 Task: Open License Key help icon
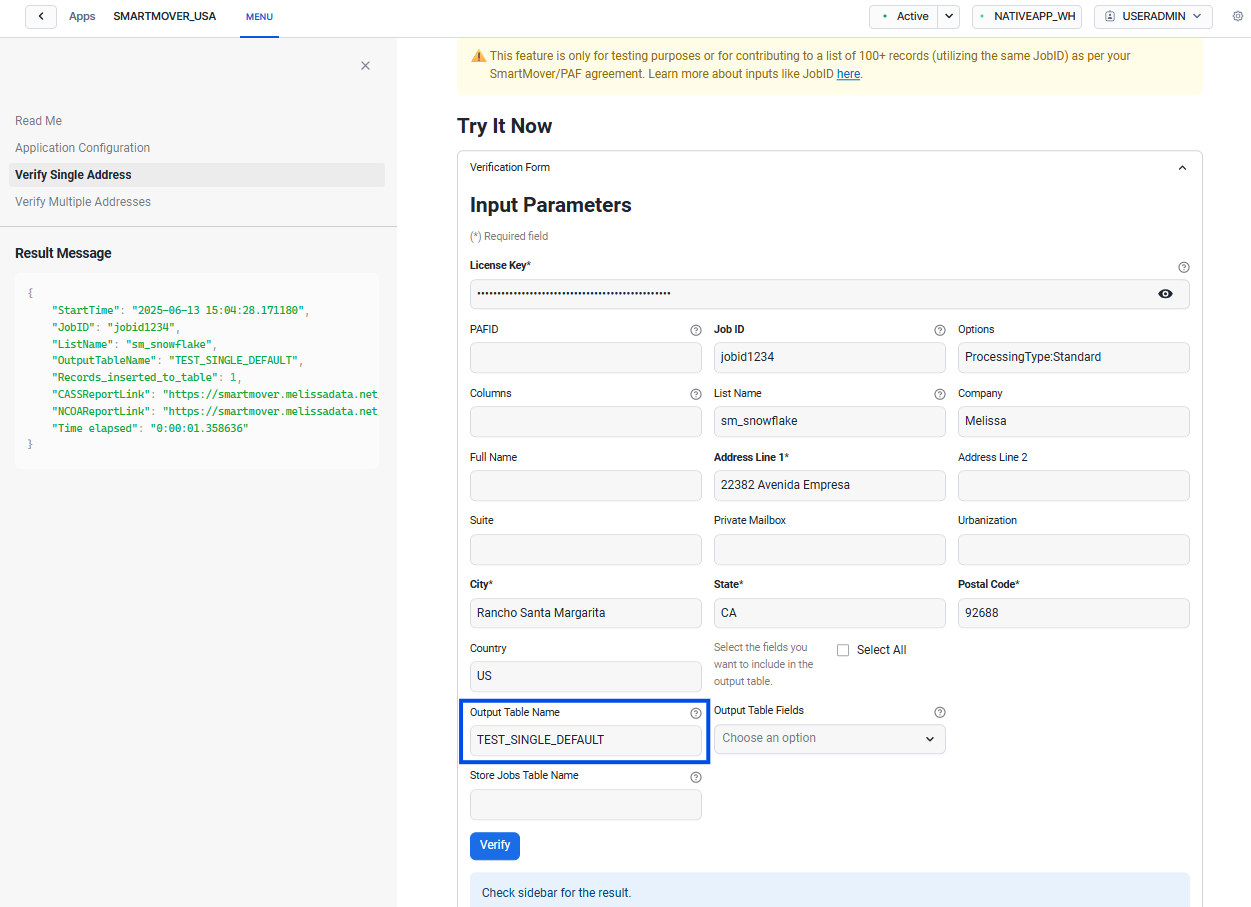(x=1184, y=267)
